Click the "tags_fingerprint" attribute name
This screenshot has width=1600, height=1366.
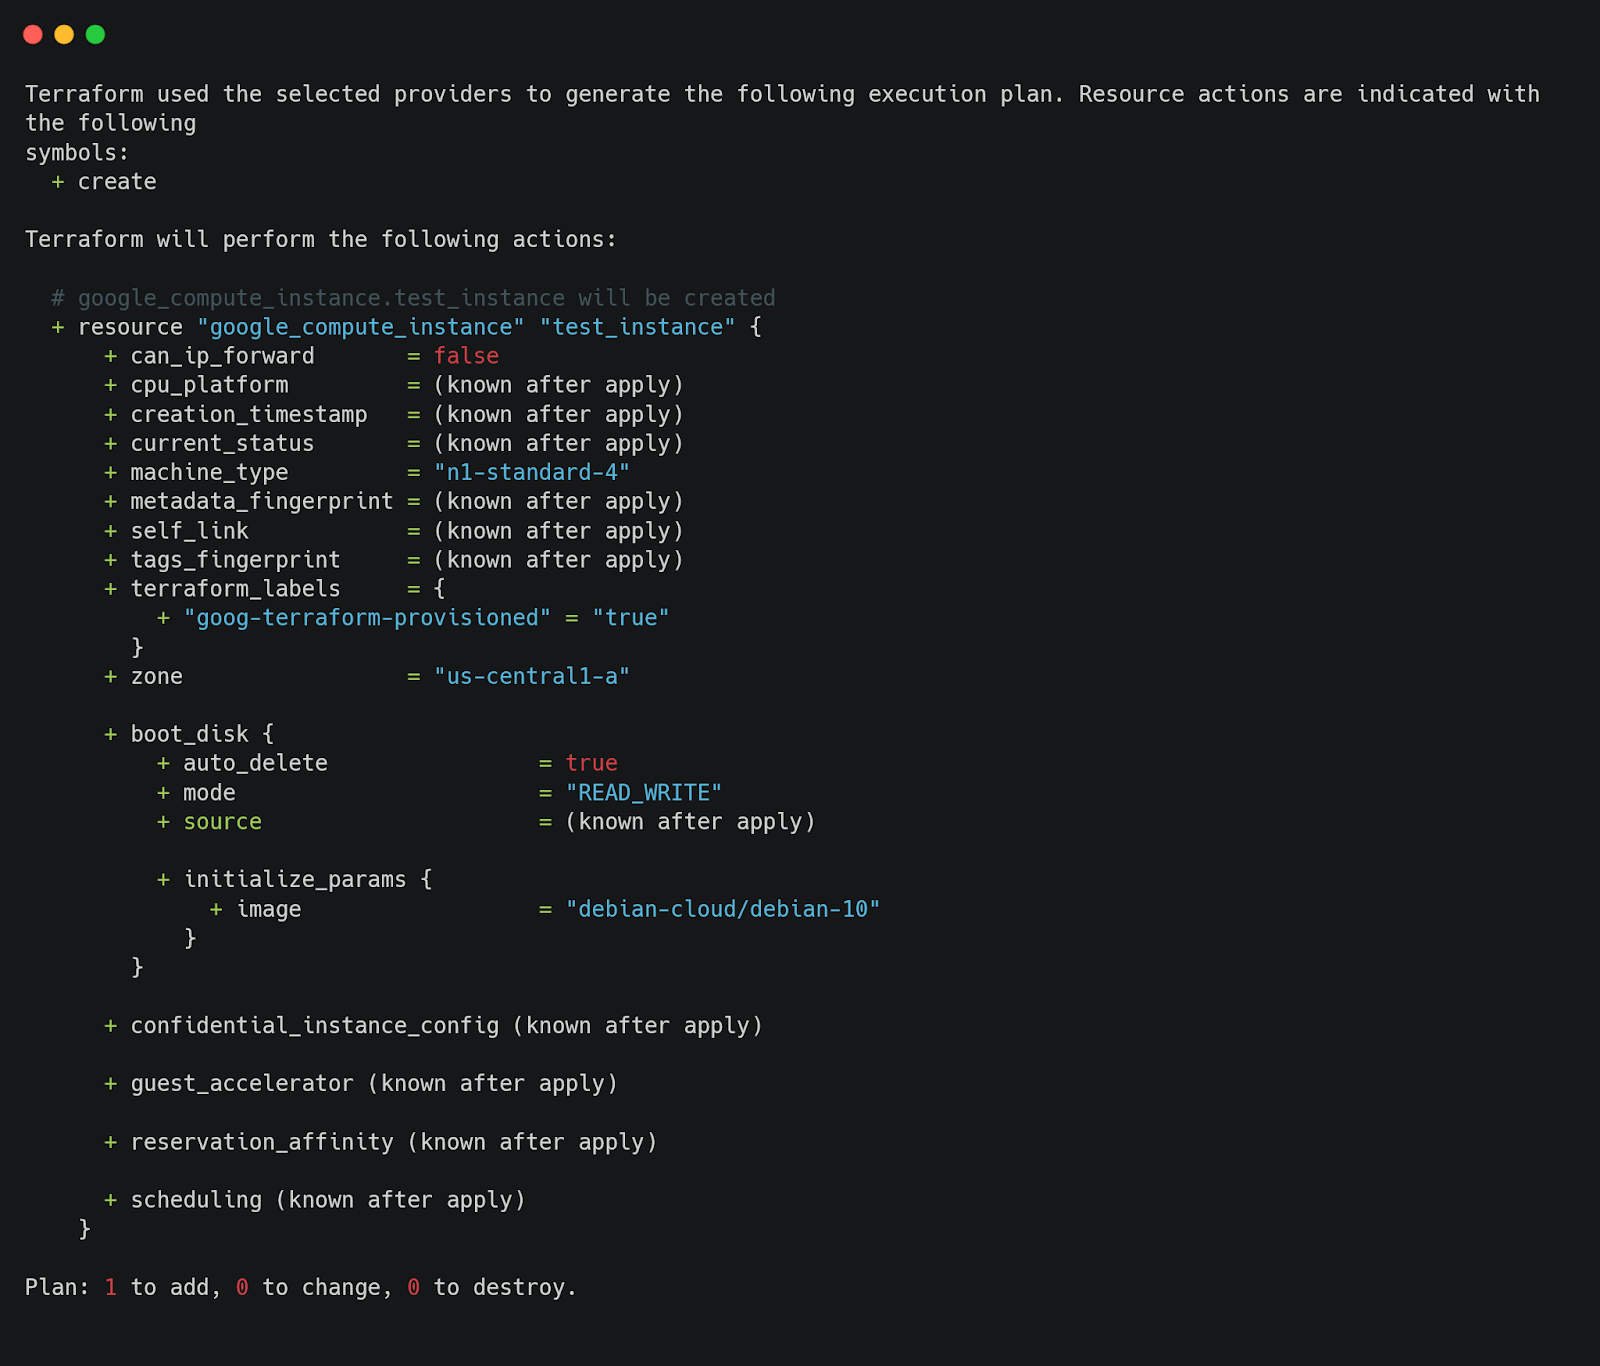coord(235,560)
